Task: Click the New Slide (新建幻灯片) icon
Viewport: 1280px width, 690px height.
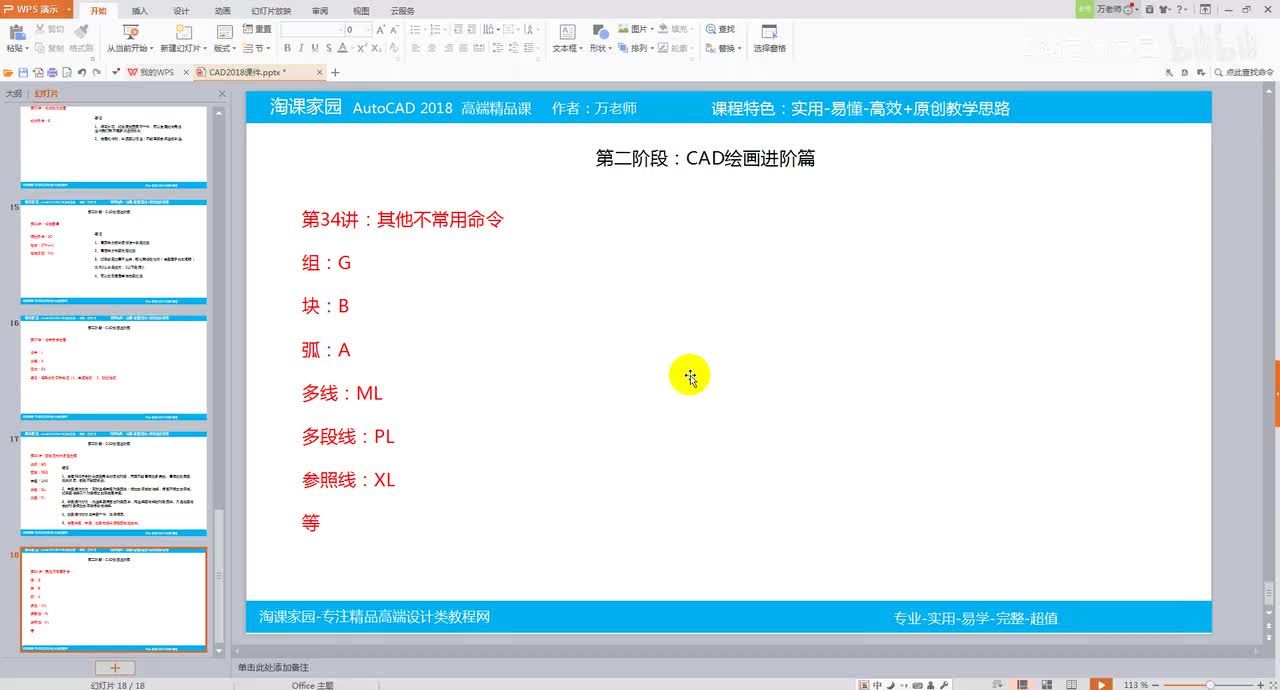Action: [x=183, y=31]
